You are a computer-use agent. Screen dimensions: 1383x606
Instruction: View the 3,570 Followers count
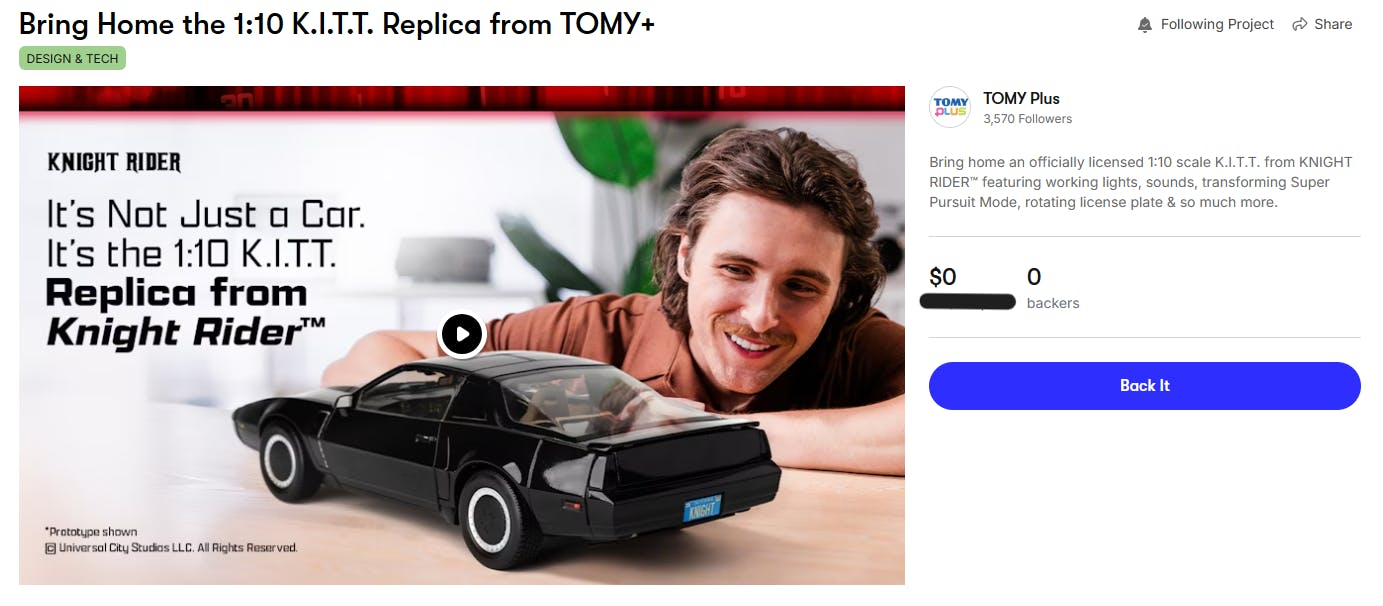click(x=1027, y=119)
